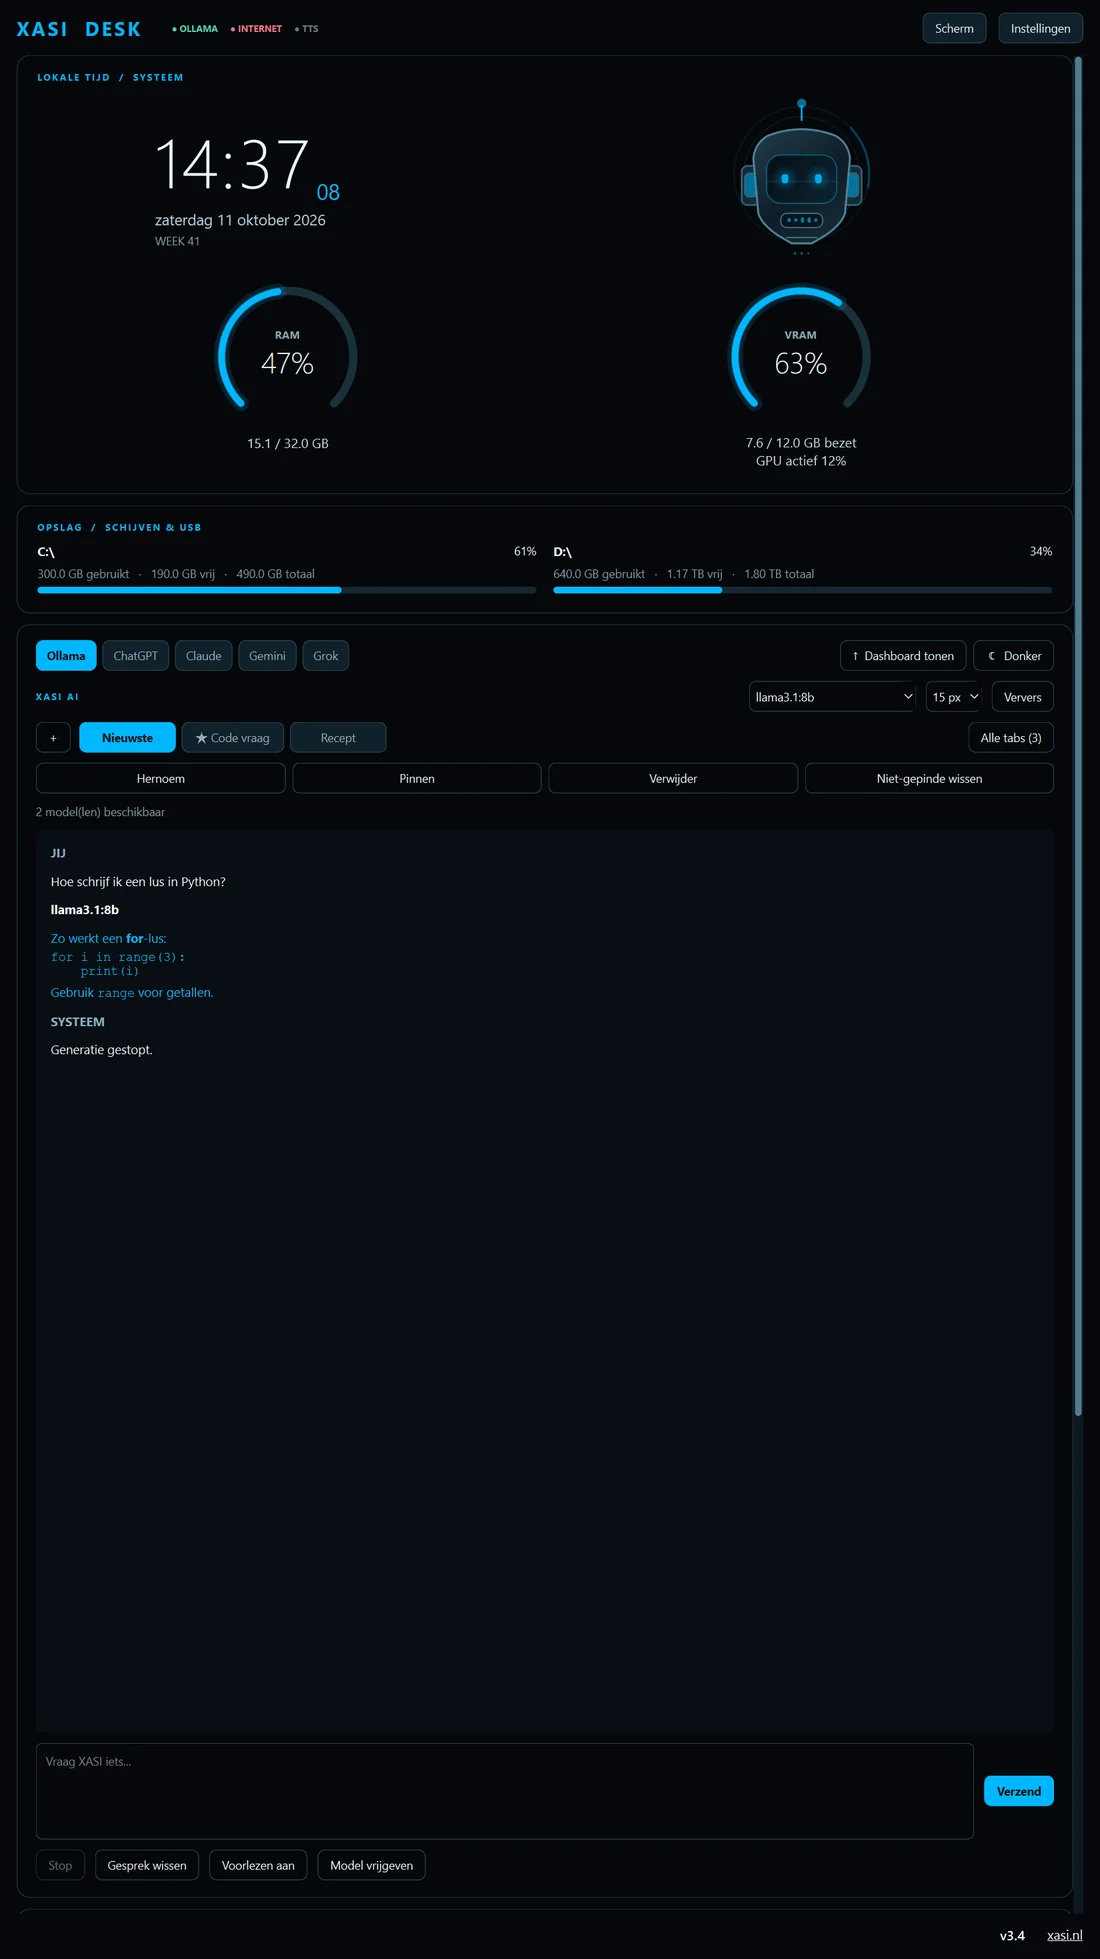
Task: Switch to the ChatGPT provider tab
Action: (x=135, y=656)
